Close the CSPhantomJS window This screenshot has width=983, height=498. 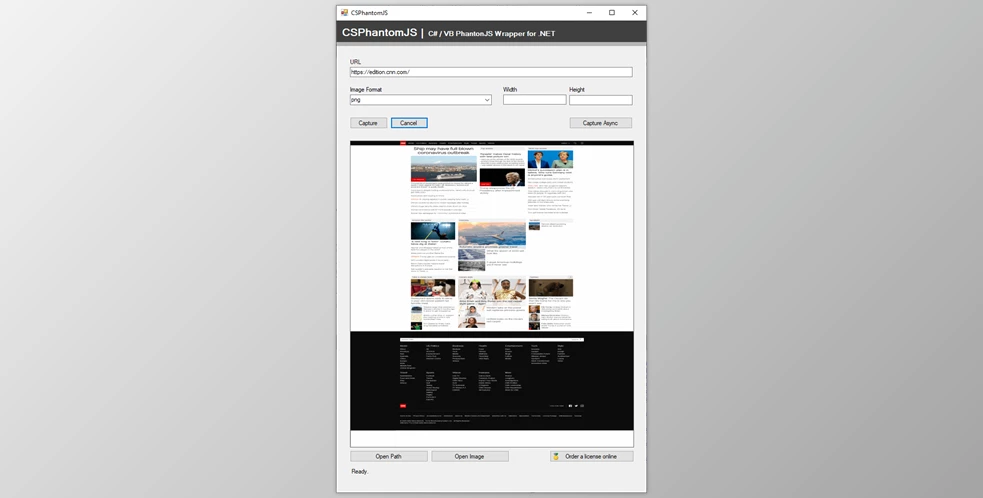pyautogui.click(x=634, y=13)
